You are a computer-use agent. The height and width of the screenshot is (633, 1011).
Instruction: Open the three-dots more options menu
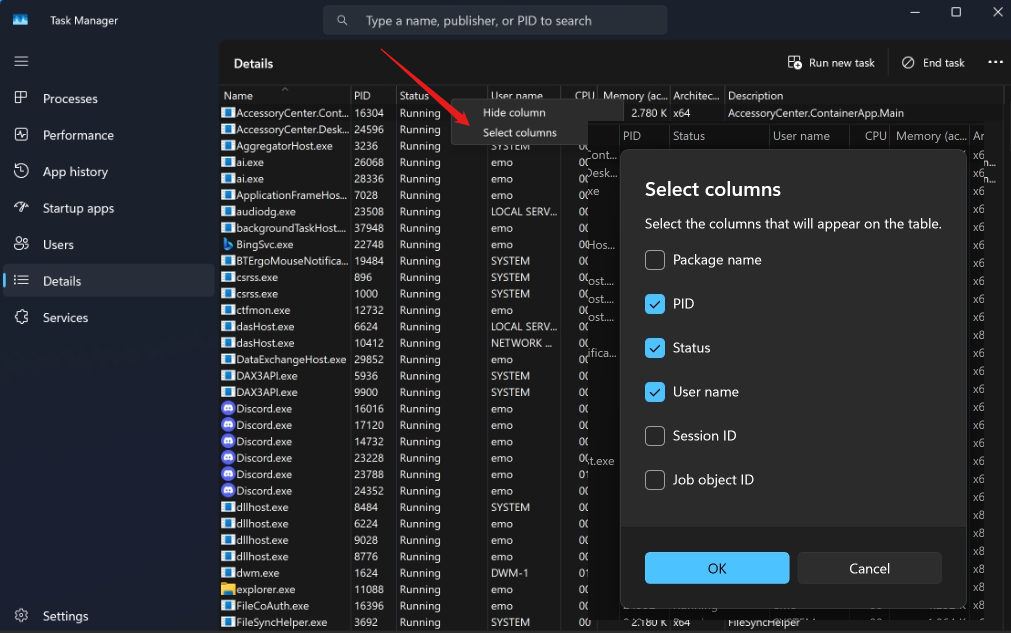click(995, 62)
